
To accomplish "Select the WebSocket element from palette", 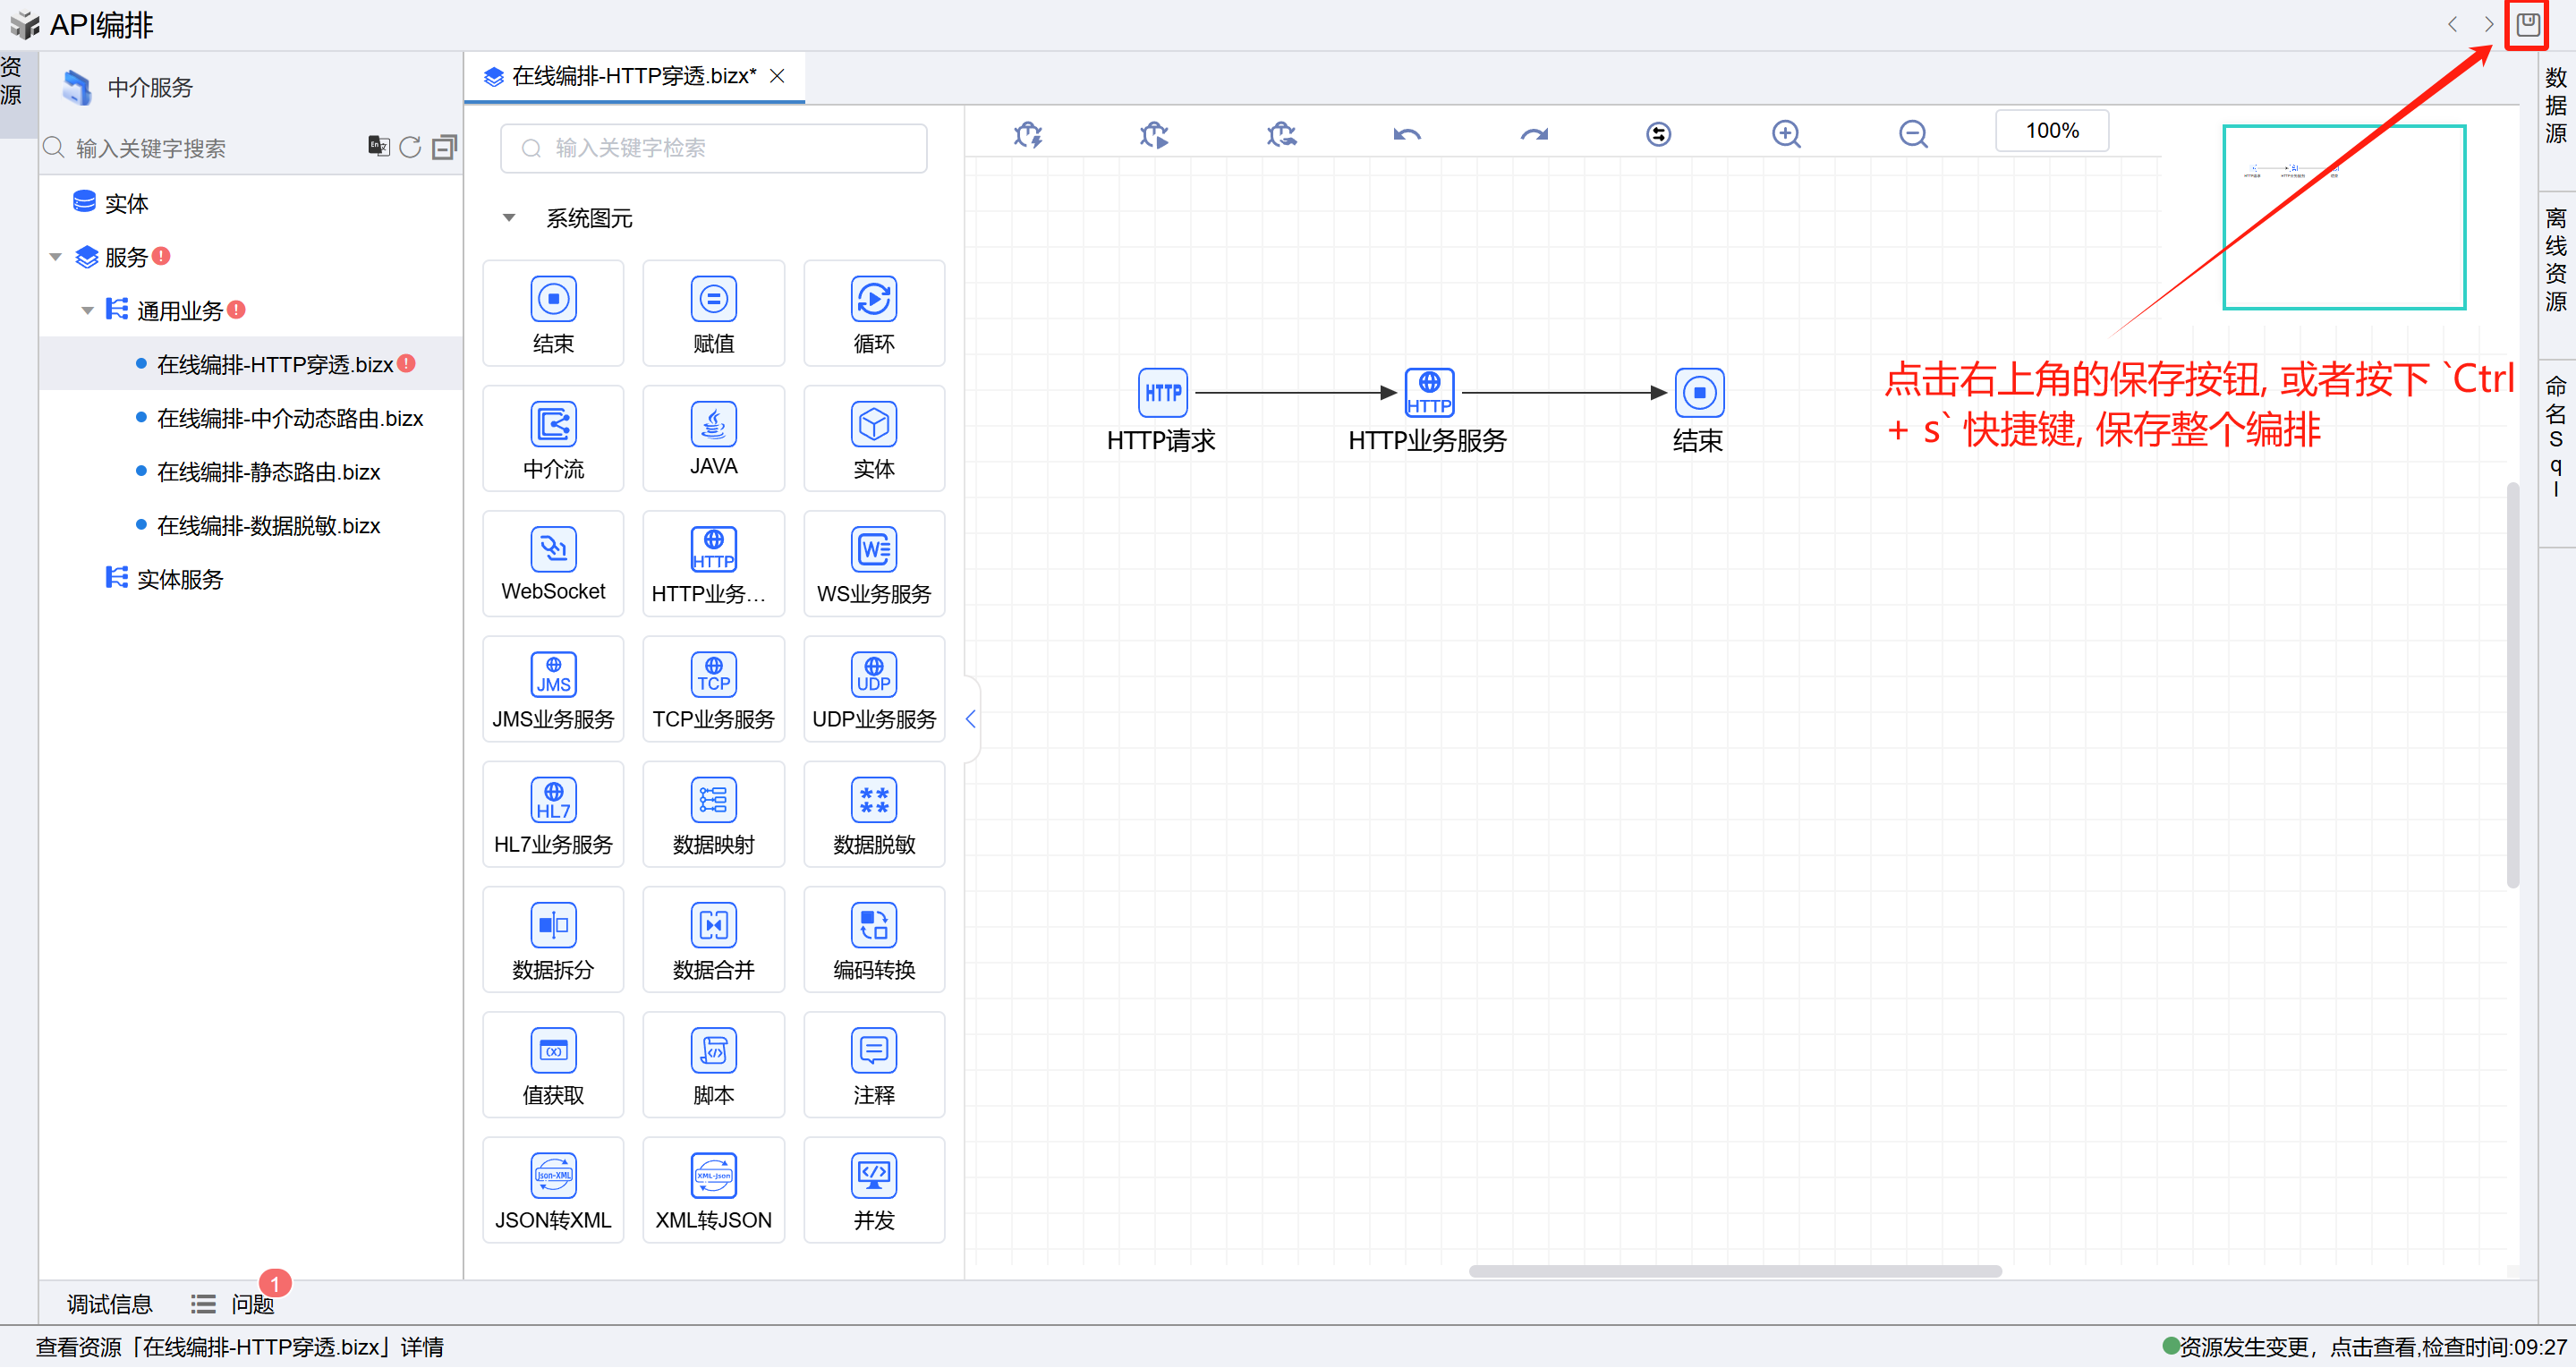I will [x=553, y=563].
